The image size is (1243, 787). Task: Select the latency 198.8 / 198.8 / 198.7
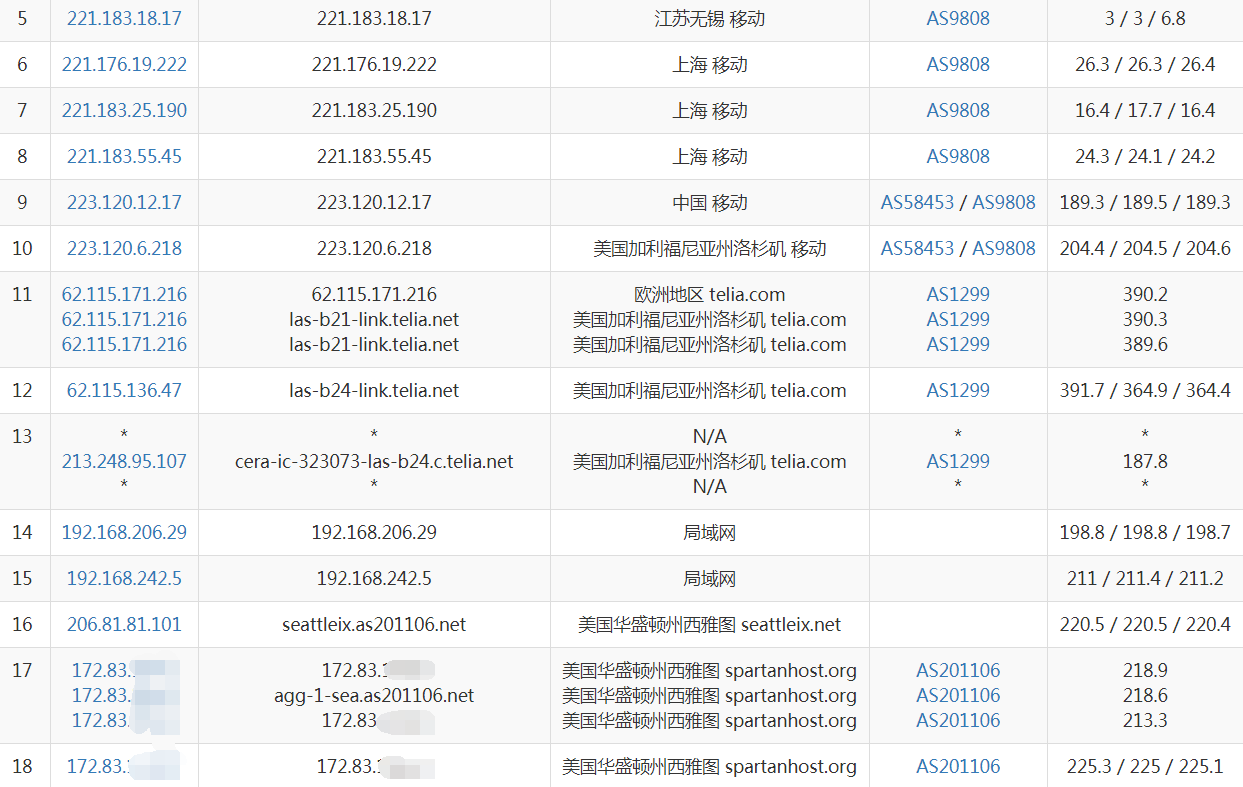click(x=1145, y=533)
